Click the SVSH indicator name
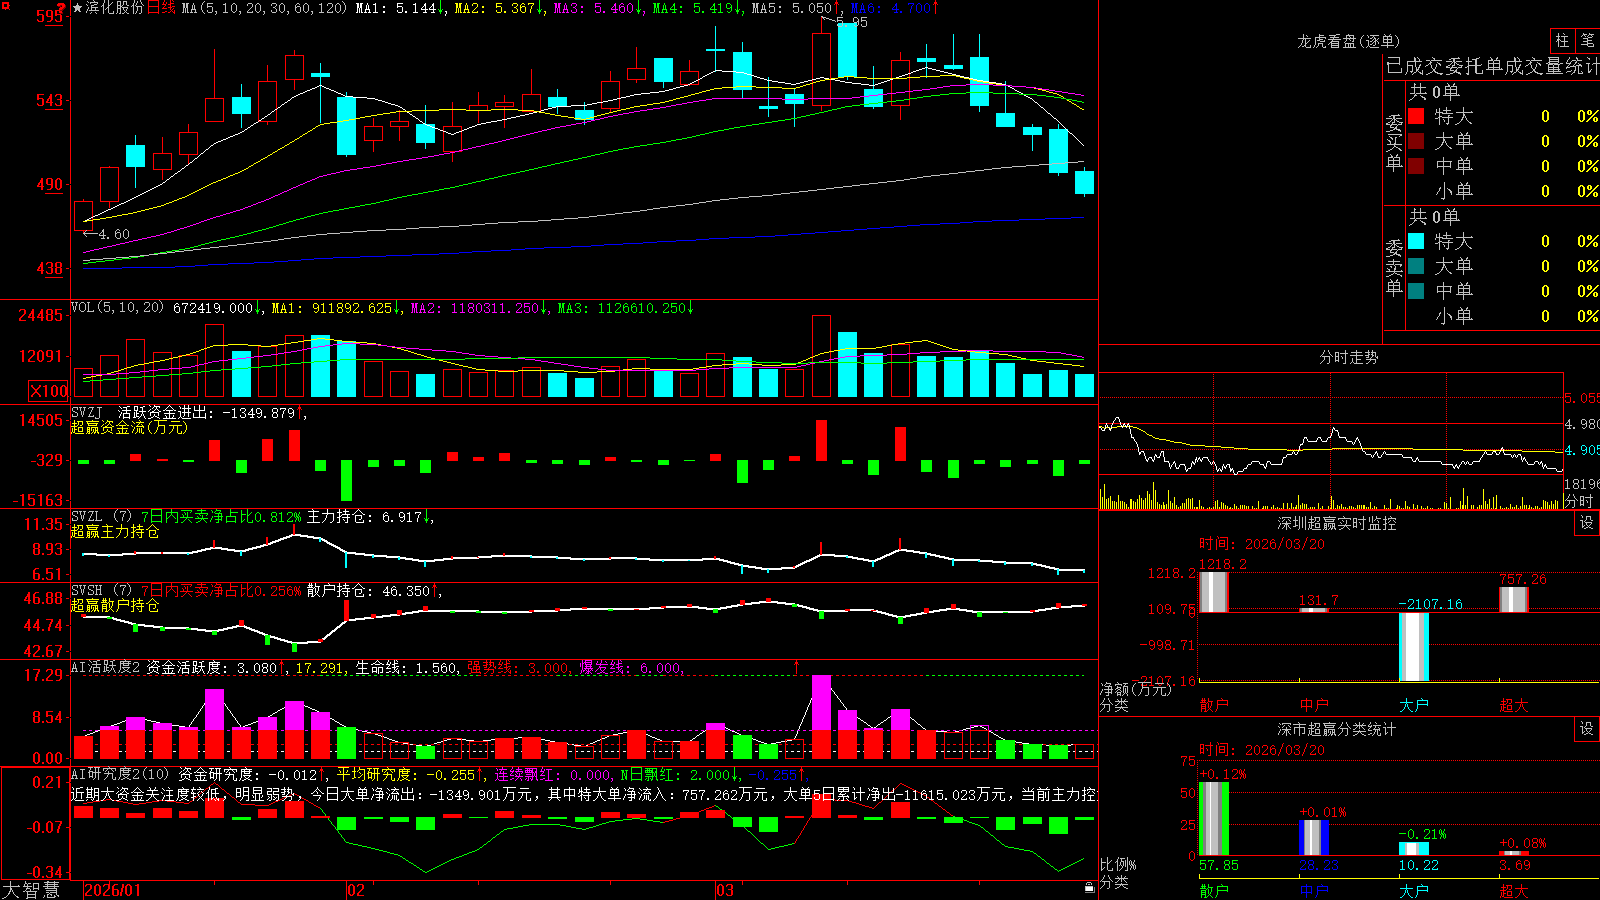Image resolution: width=1600 pixels, height=900 pixels. point(86,591)
